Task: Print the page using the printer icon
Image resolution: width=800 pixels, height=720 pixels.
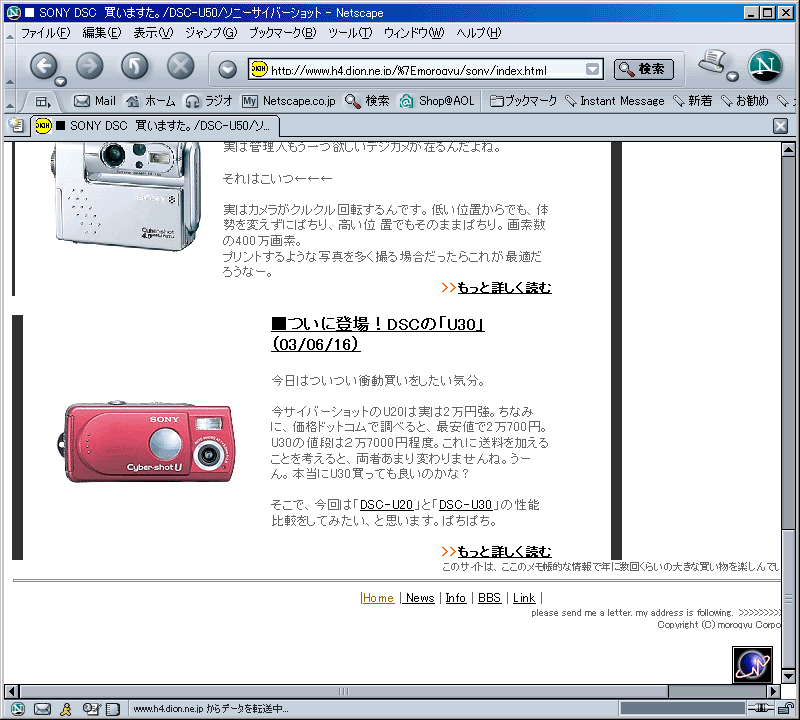Action: (x=713, y=62)
